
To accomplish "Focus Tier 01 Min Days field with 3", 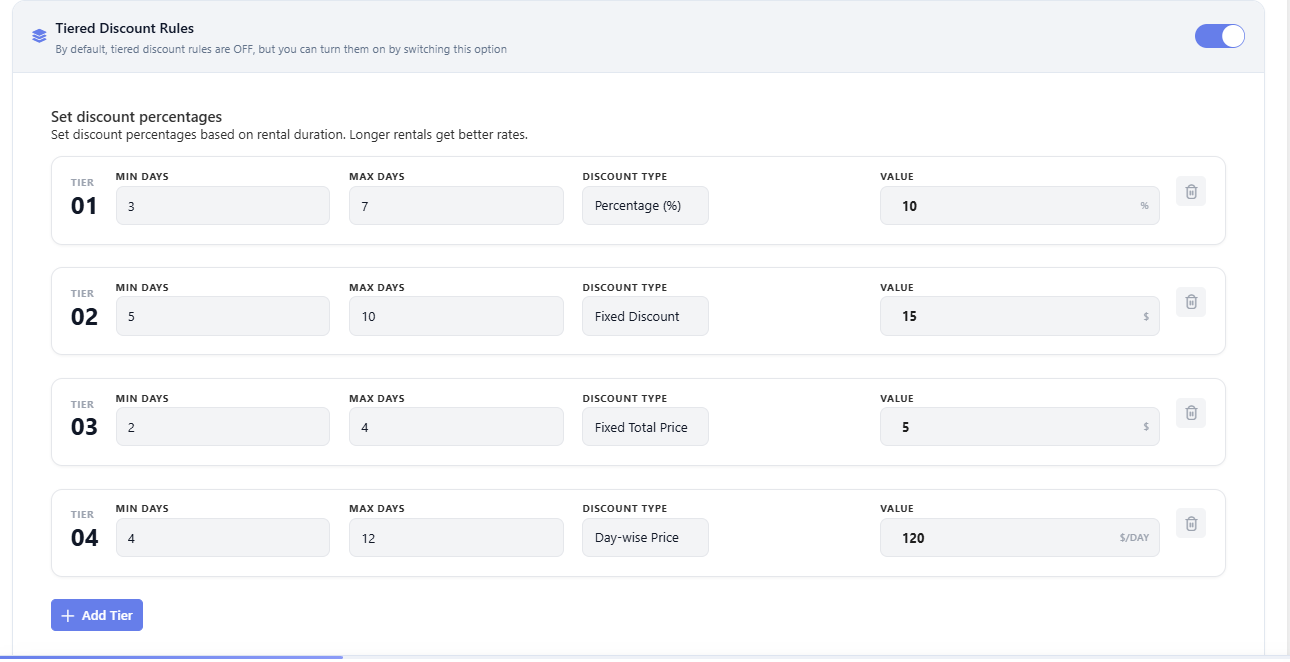I will (223, 206).
